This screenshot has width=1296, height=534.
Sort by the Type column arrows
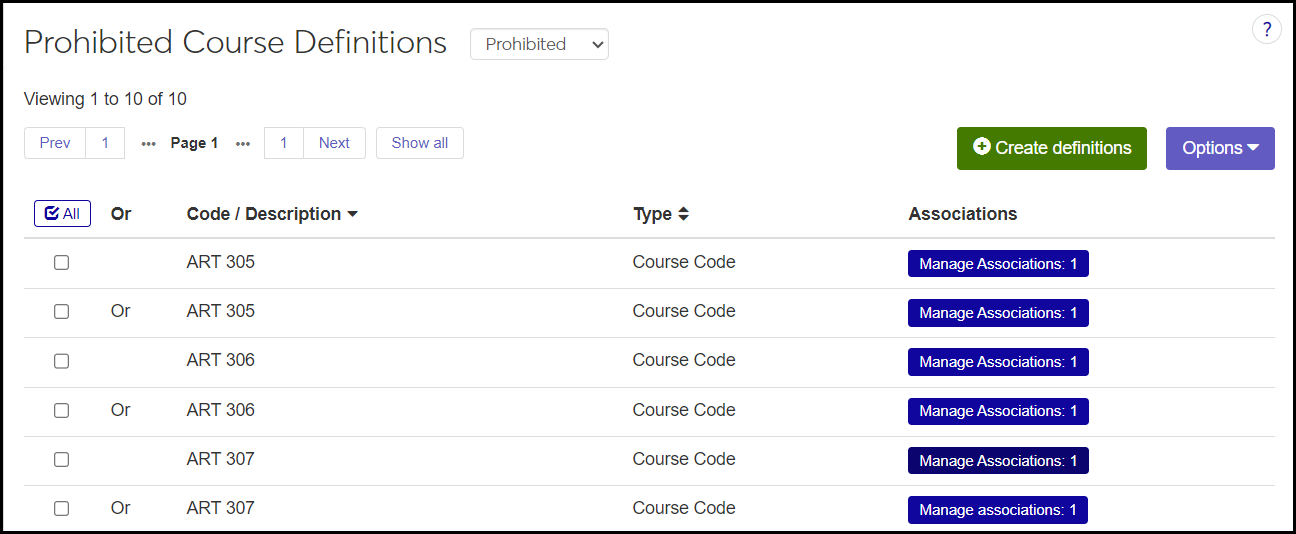683,214
